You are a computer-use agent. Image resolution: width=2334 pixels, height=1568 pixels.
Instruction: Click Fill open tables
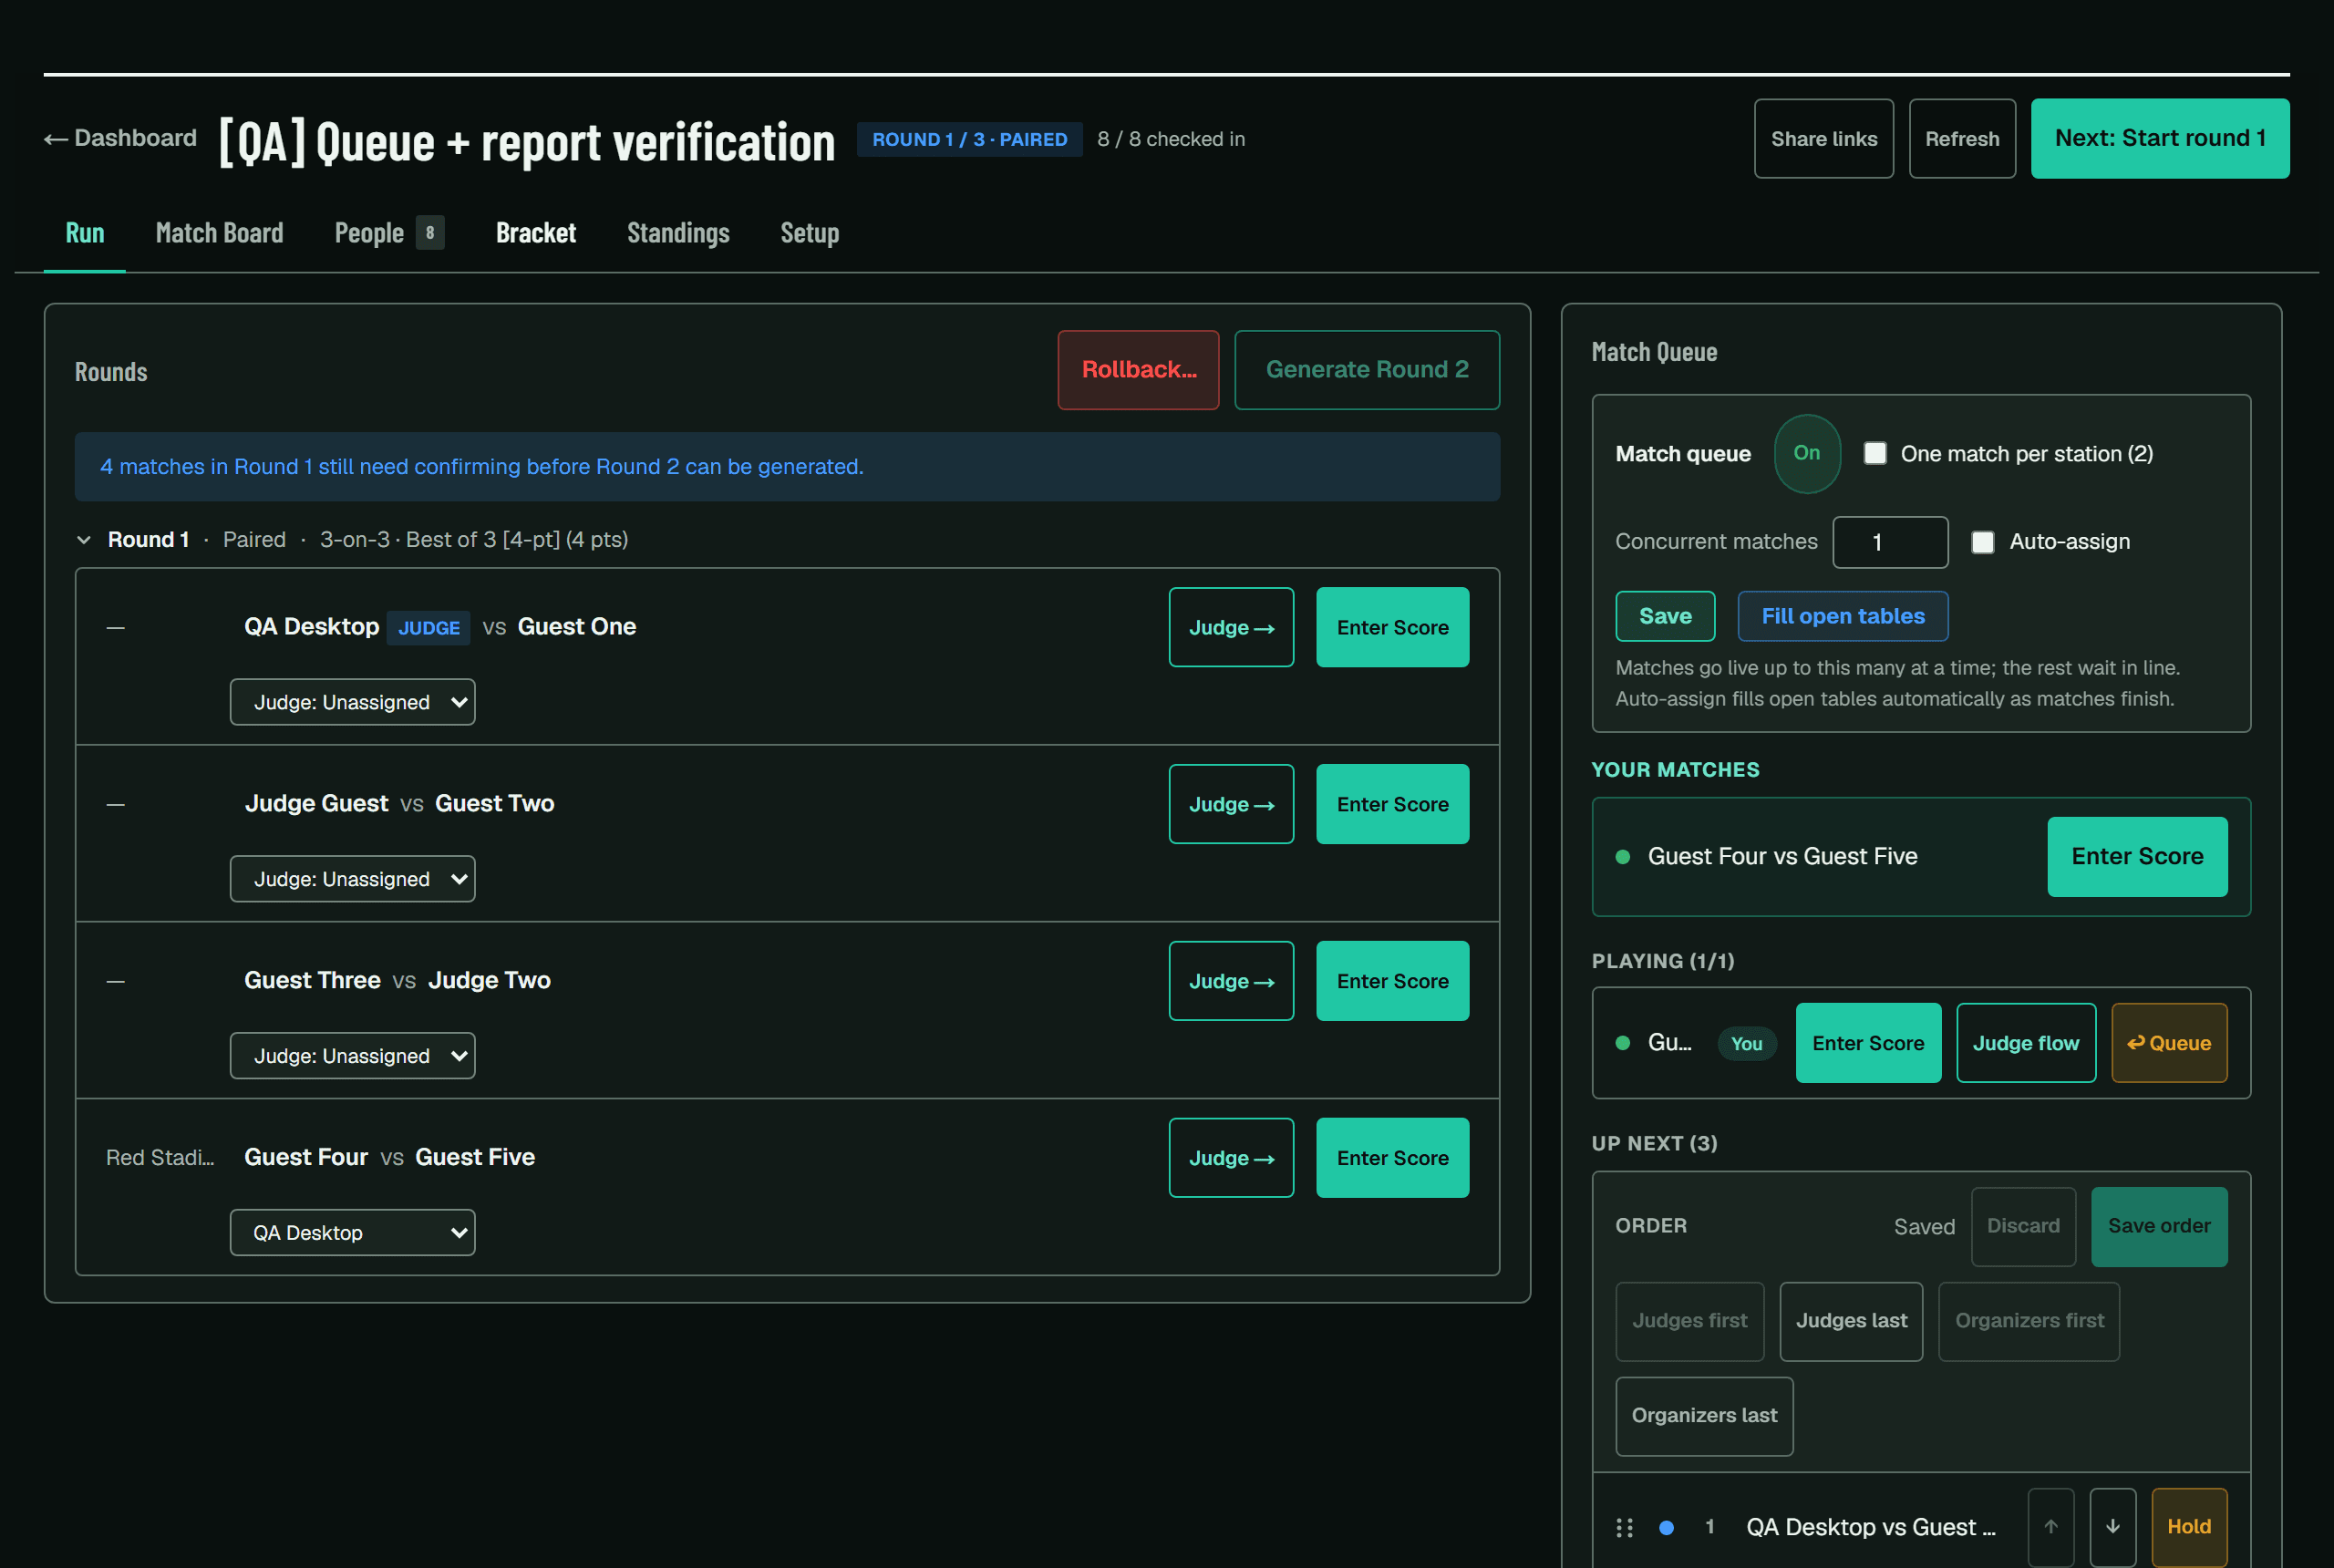click(1842, 617)
